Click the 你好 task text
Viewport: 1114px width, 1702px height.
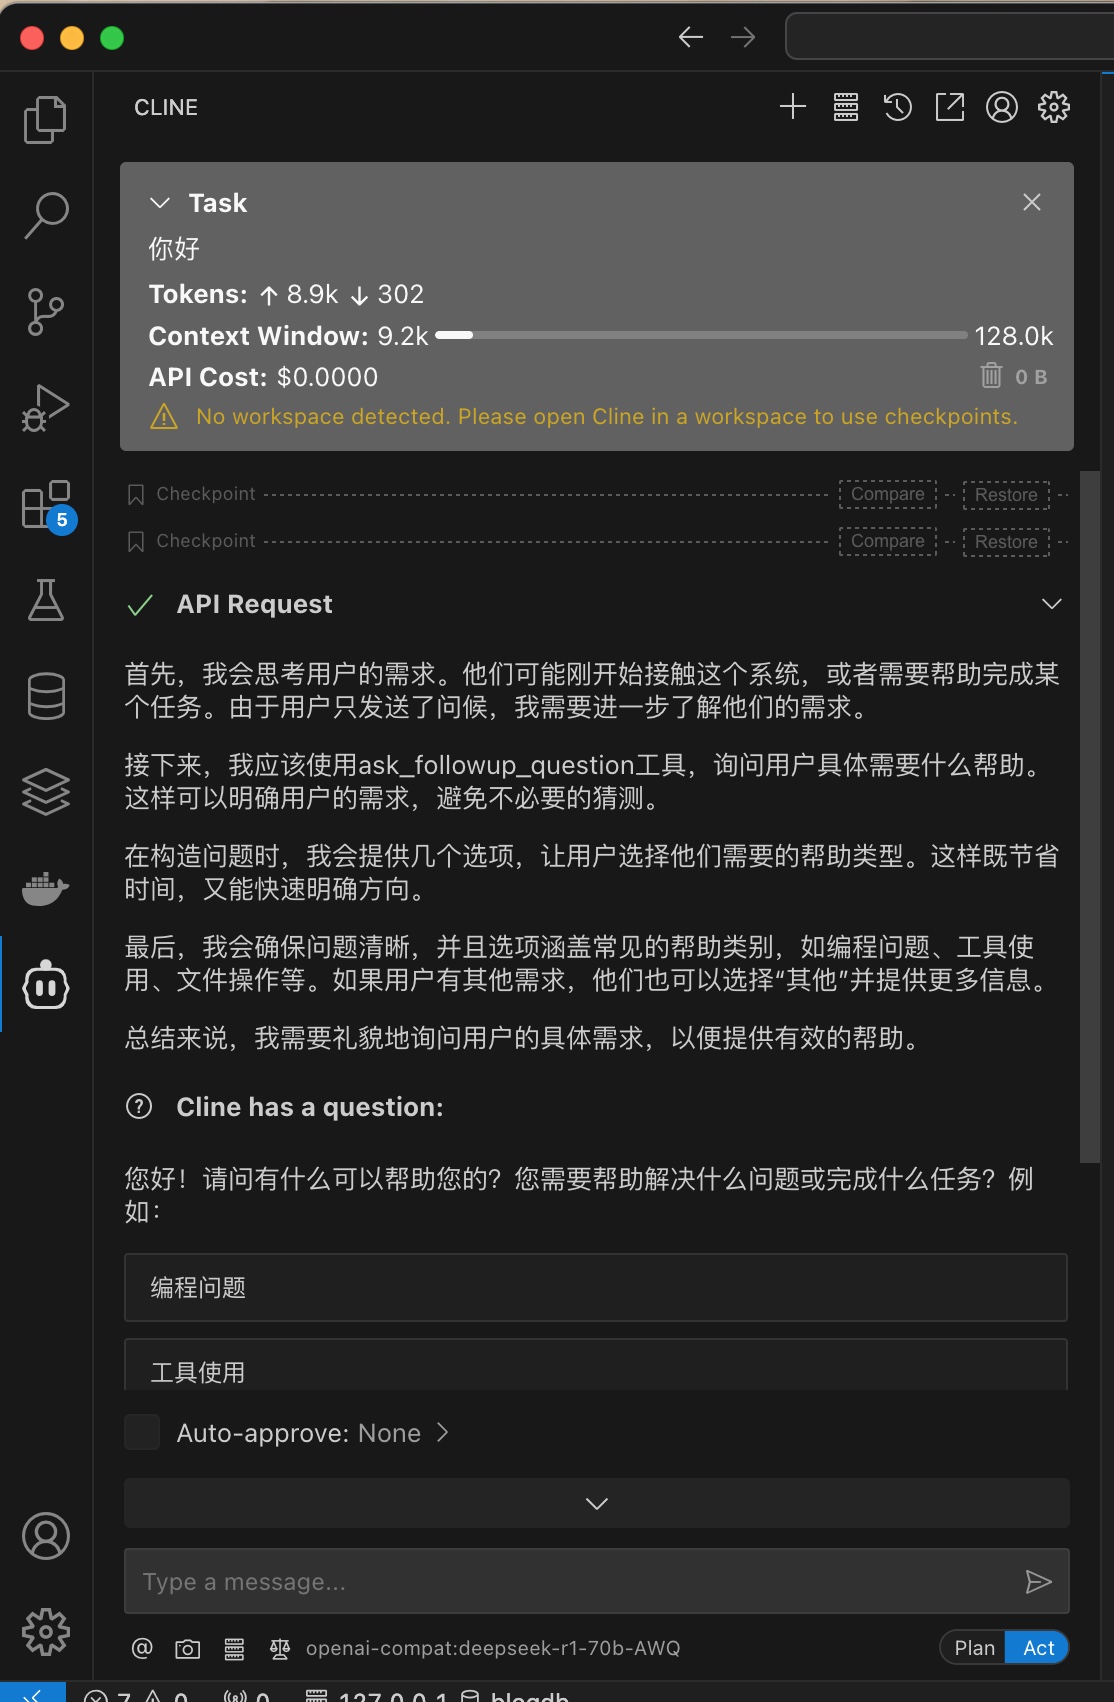[x=174, y=248]
